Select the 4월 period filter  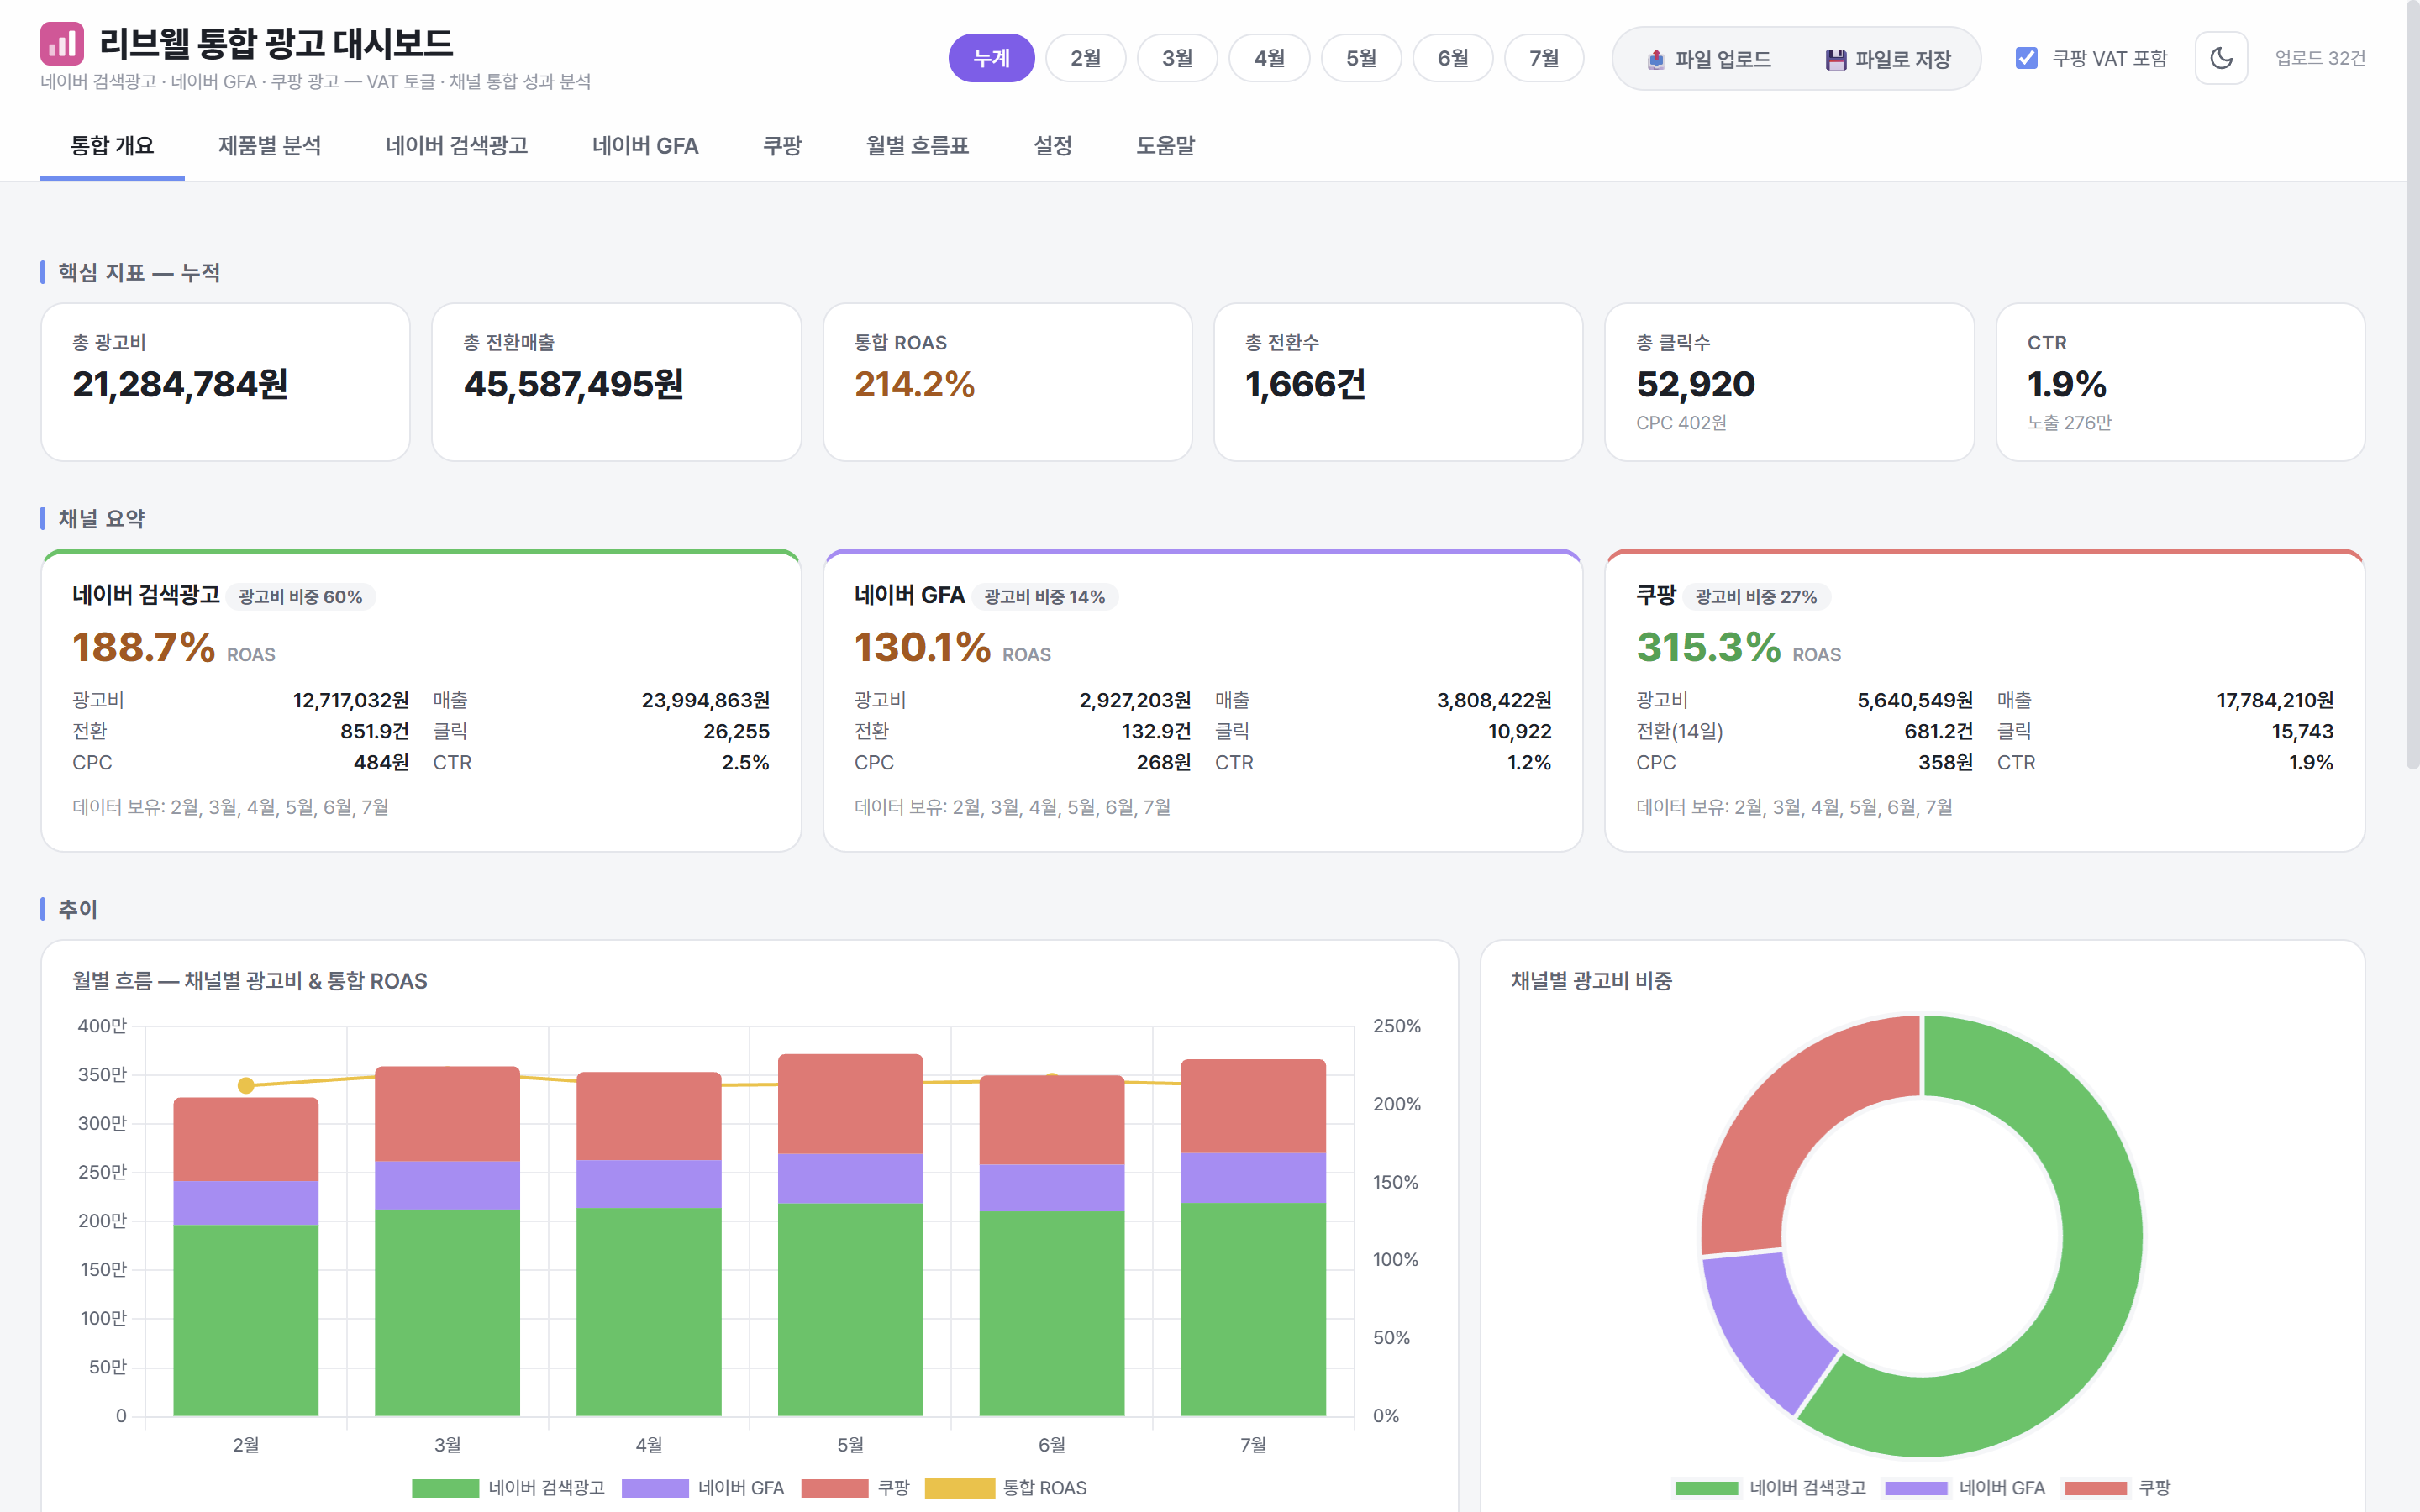[1269, 58]
